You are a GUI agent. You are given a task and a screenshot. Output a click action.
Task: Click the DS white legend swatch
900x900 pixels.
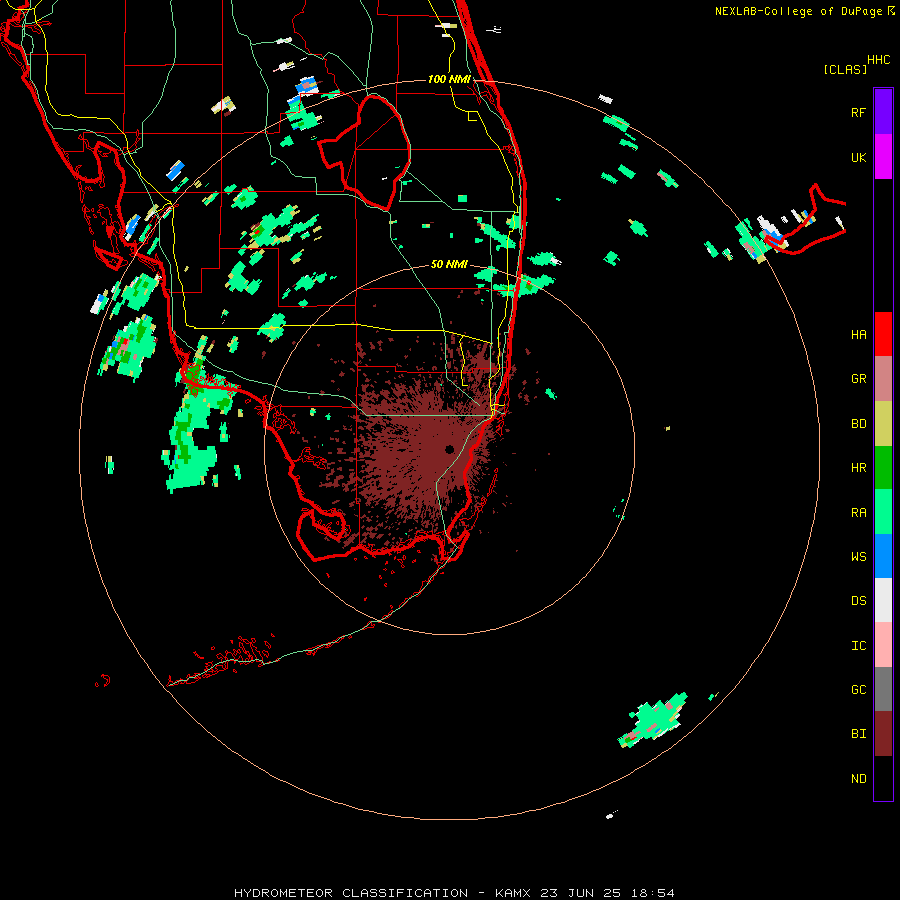coord(883,600)
